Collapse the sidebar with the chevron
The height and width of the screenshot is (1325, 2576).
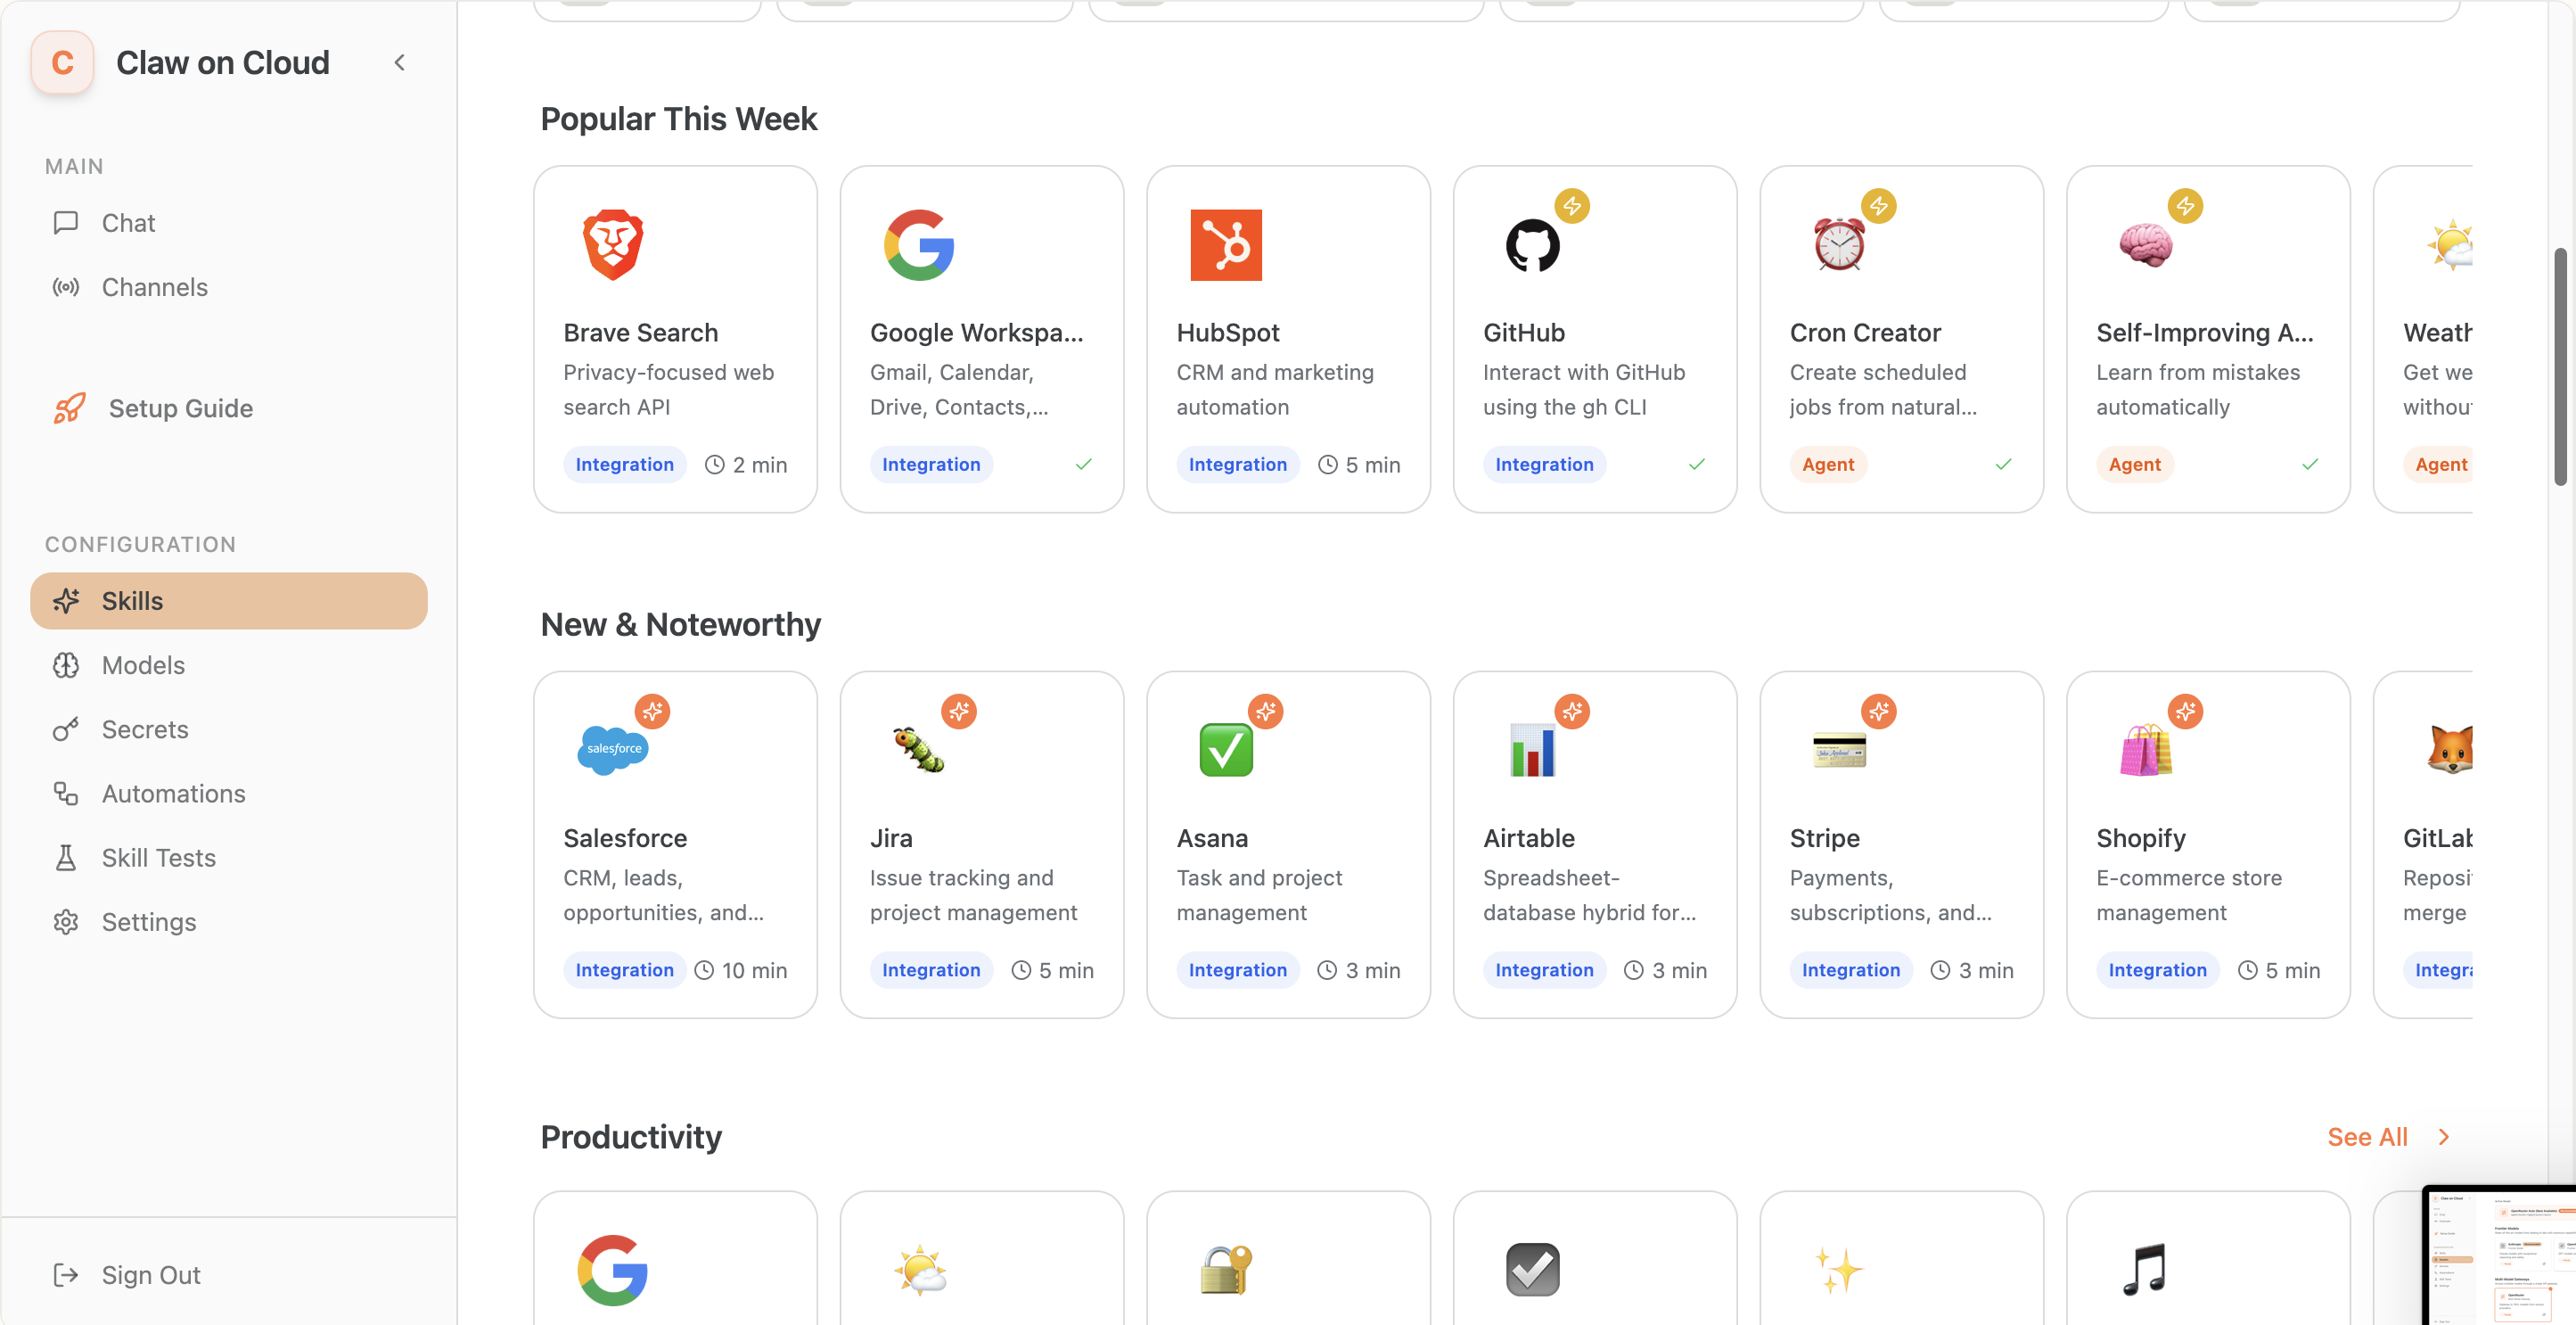pyautogui.click(x=400, y=62)
